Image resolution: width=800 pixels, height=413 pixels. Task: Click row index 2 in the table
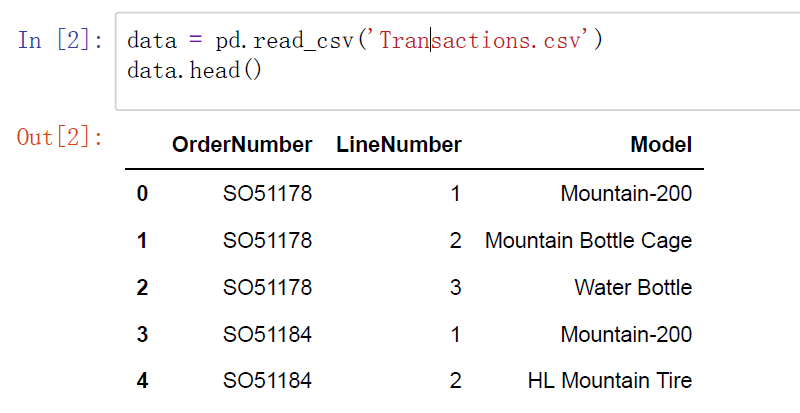pyautogui.click(x=142, y=288)
